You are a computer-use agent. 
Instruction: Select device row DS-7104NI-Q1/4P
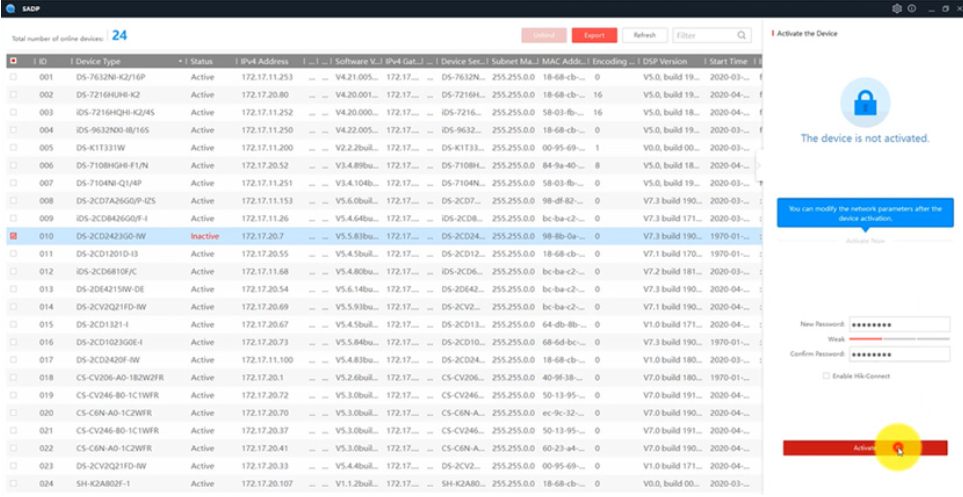[x=384, y=183]
